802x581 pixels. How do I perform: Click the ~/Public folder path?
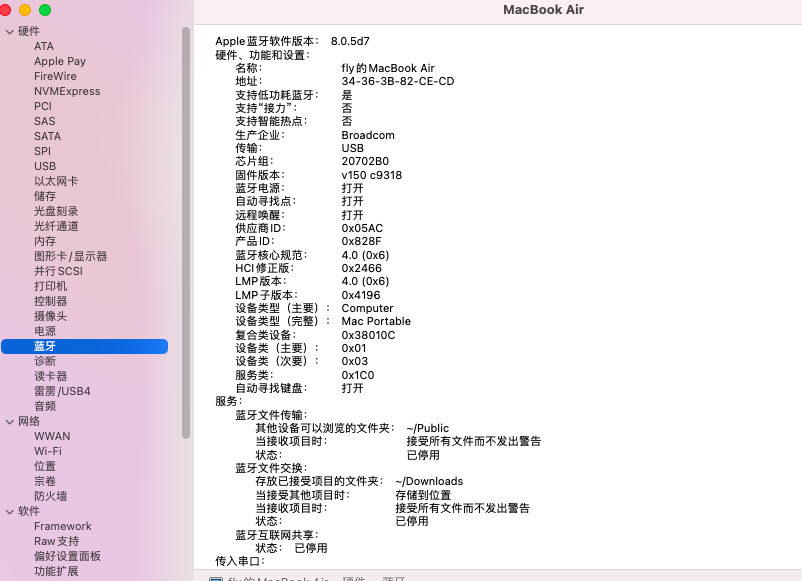click(x=428, y=428)
